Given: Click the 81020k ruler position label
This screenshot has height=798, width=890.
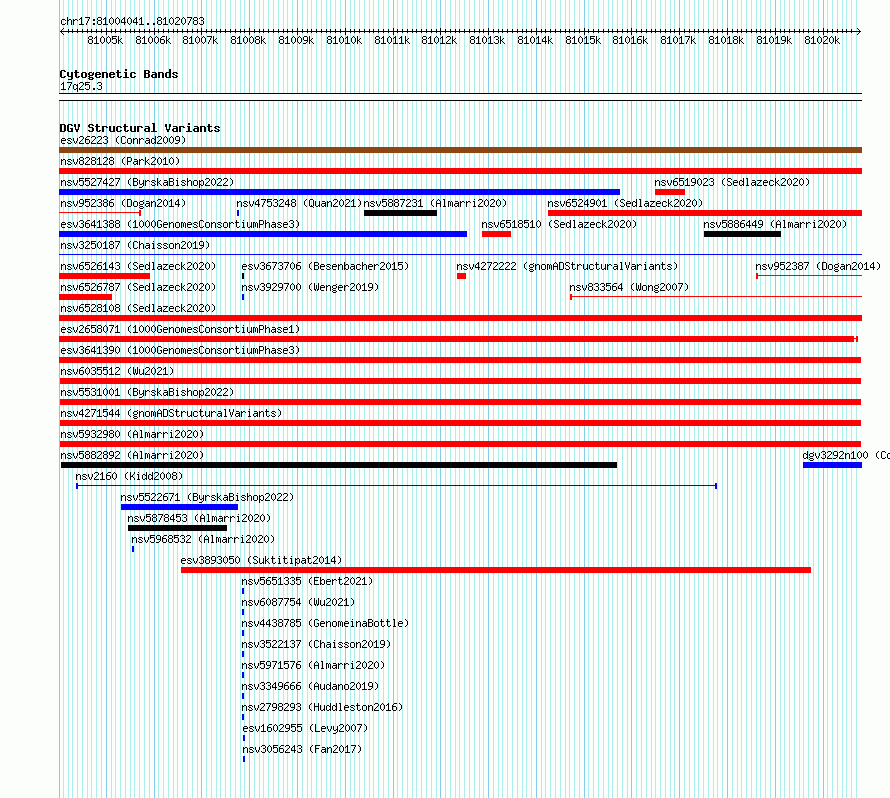Looking at the screenshot, I should click(822, 40).
